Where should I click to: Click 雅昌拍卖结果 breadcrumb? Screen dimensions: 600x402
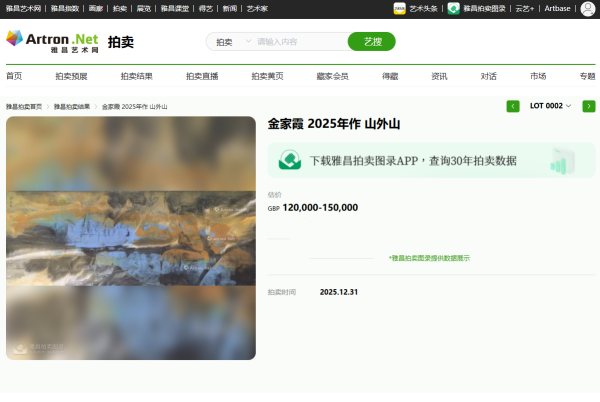(72, 107)
